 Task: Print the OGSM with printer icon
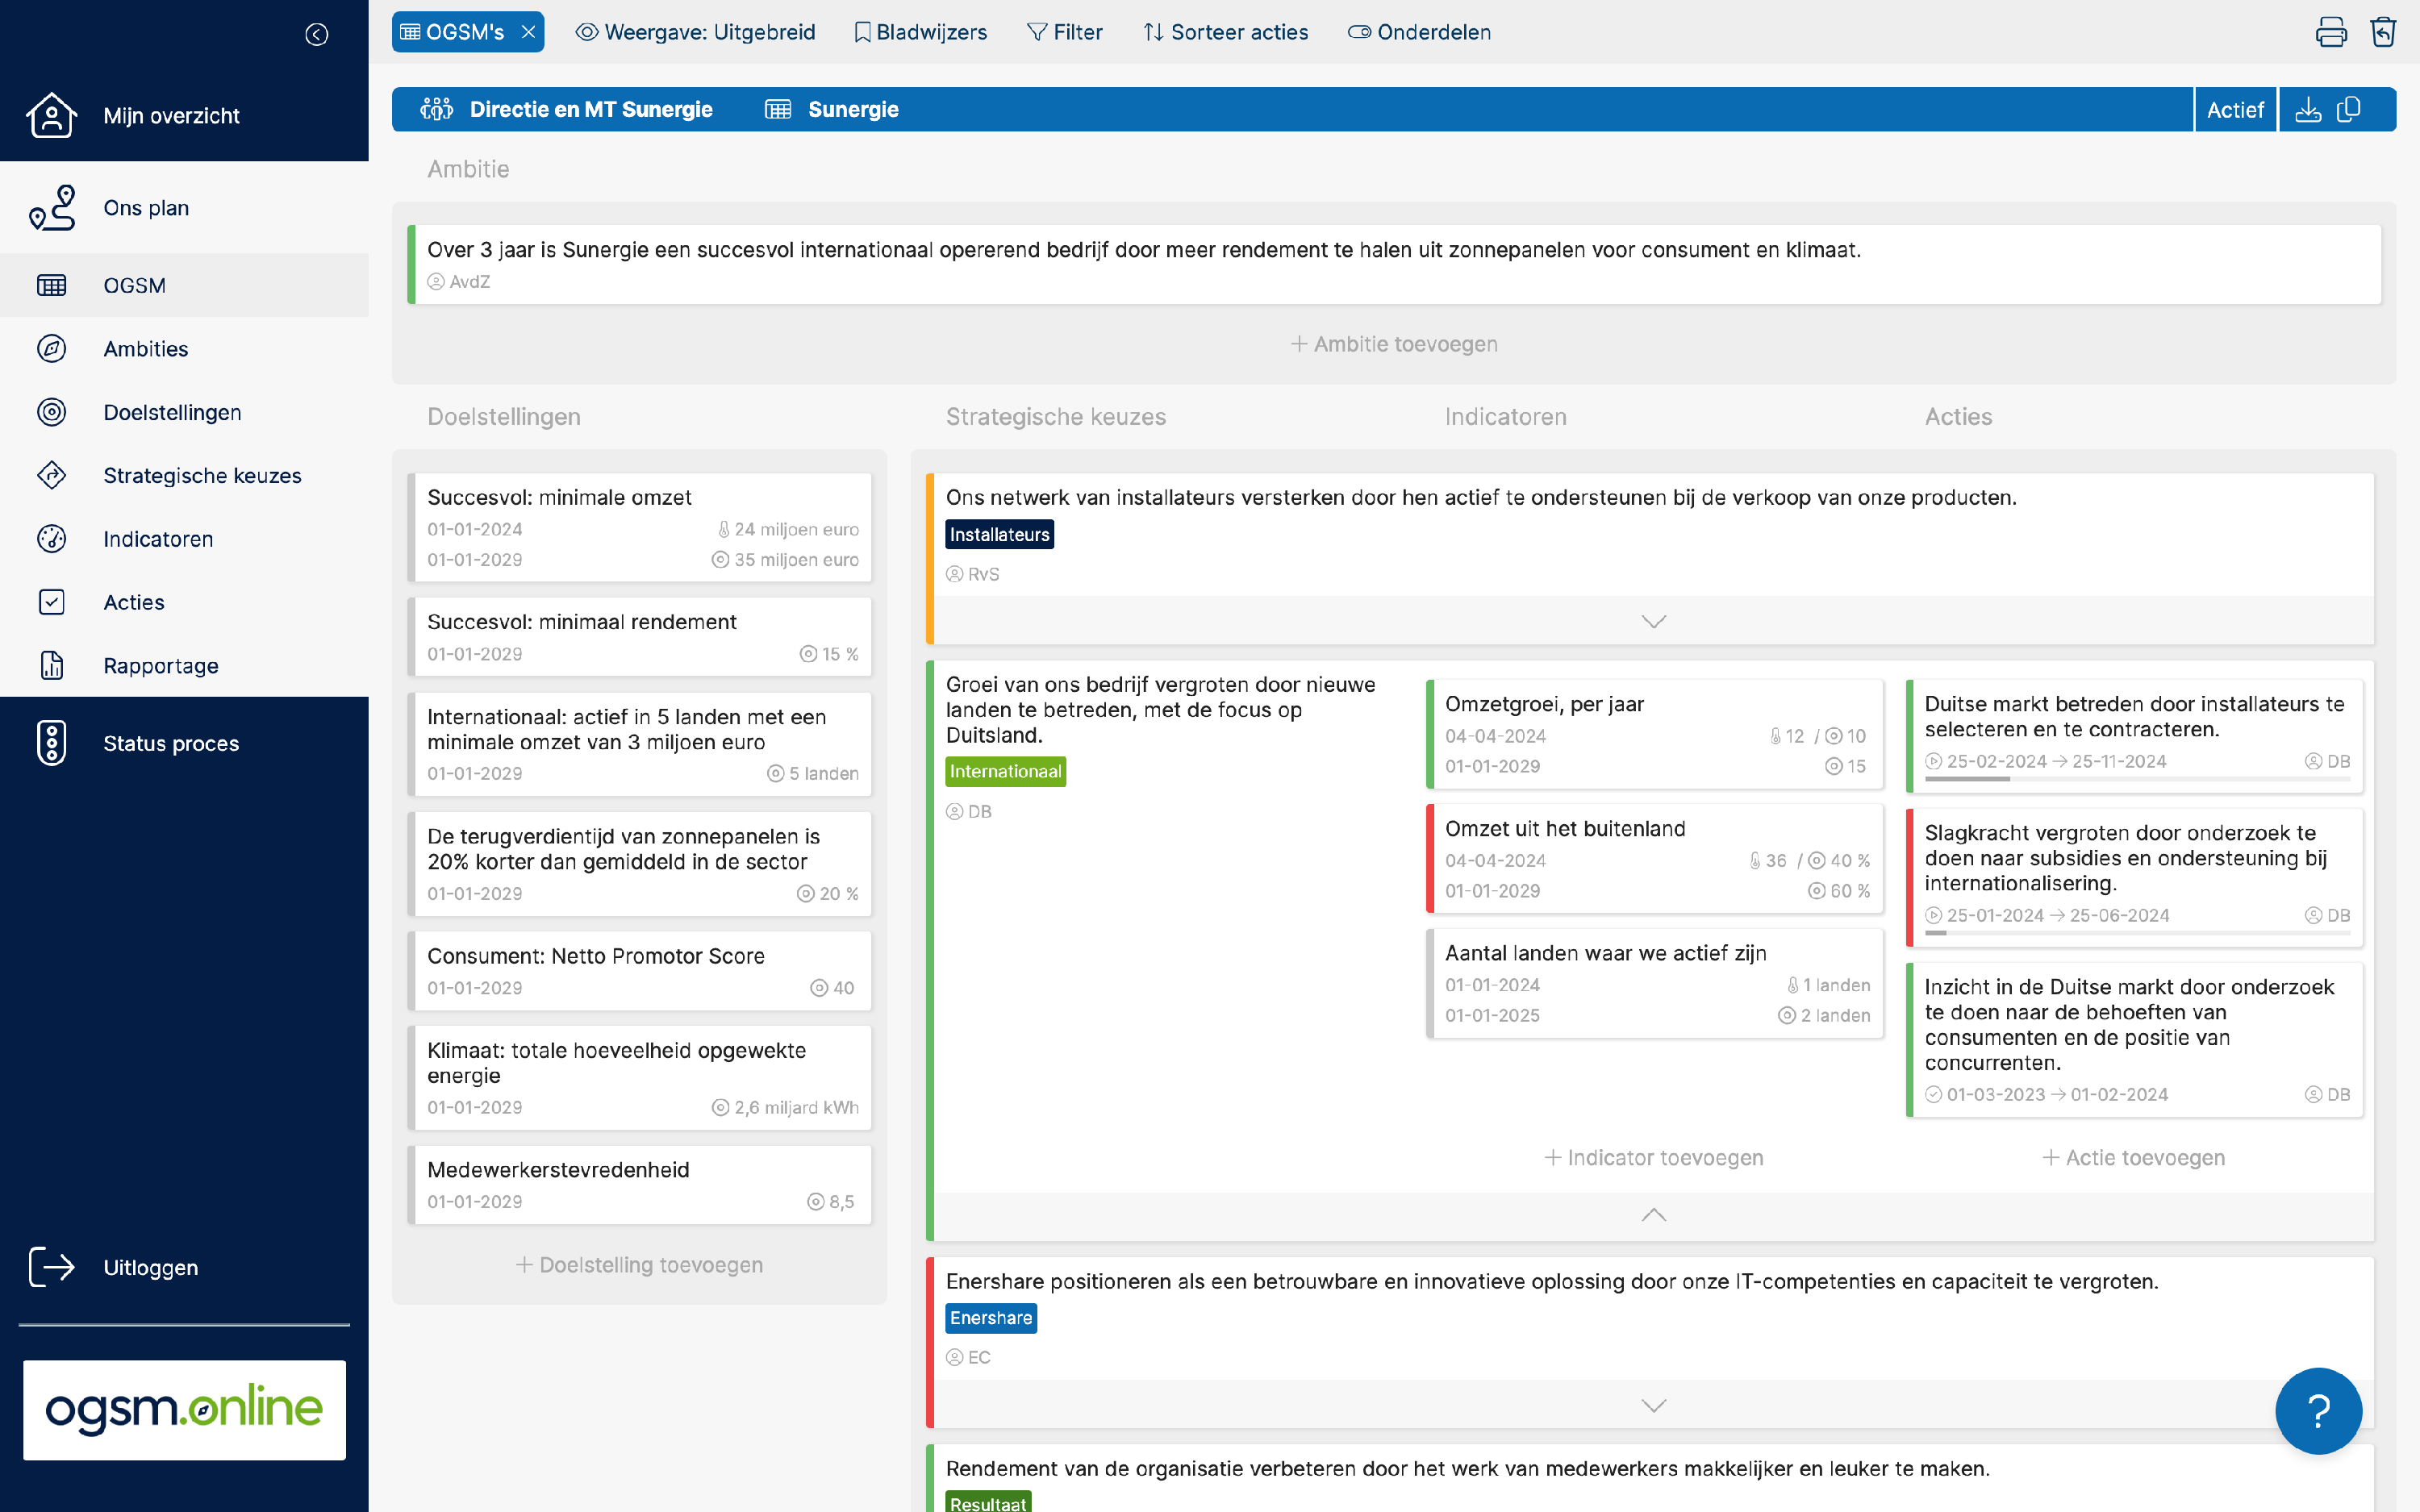pyautogui.click(x=2331, y=32)
